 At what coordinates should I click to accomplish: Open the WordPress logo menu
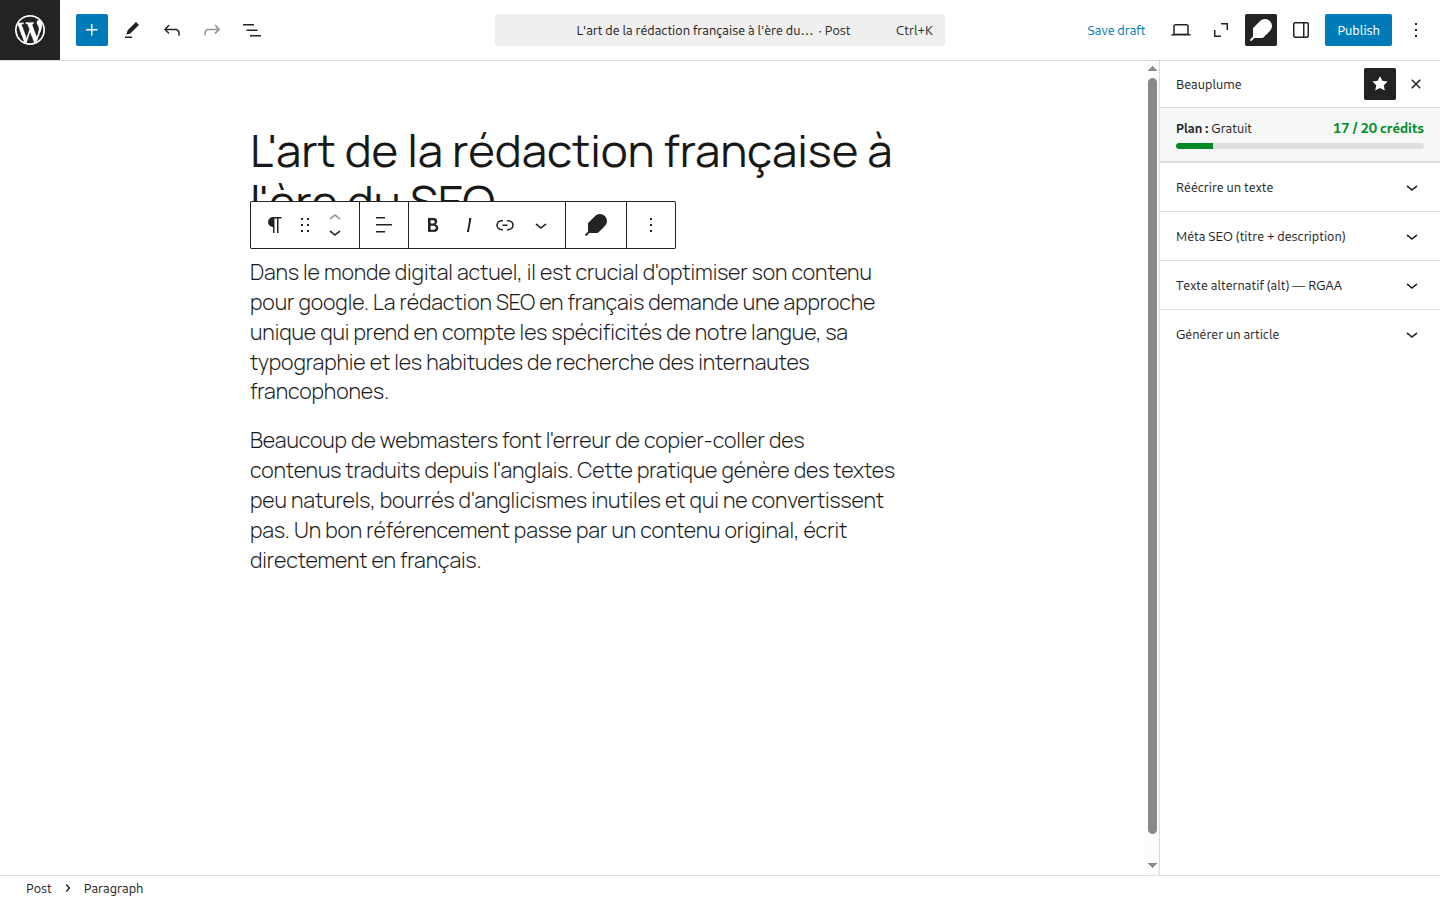[x=30, y=30]
